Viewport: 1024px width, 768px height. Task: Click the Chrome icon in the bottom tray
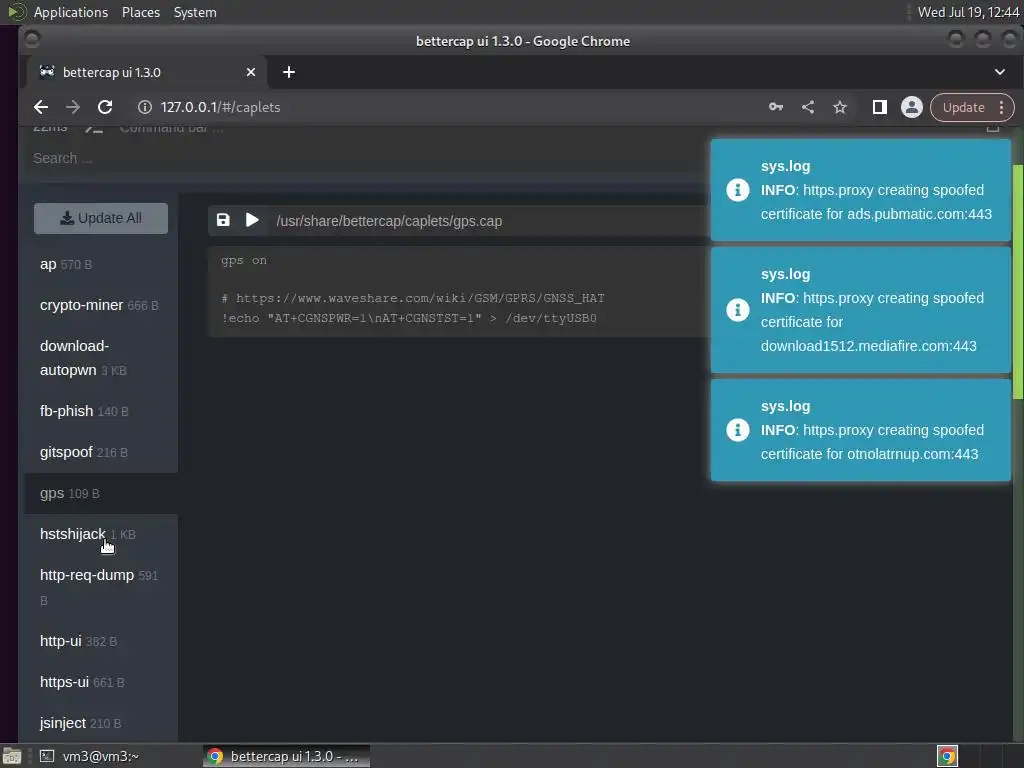tap(947, 756)
